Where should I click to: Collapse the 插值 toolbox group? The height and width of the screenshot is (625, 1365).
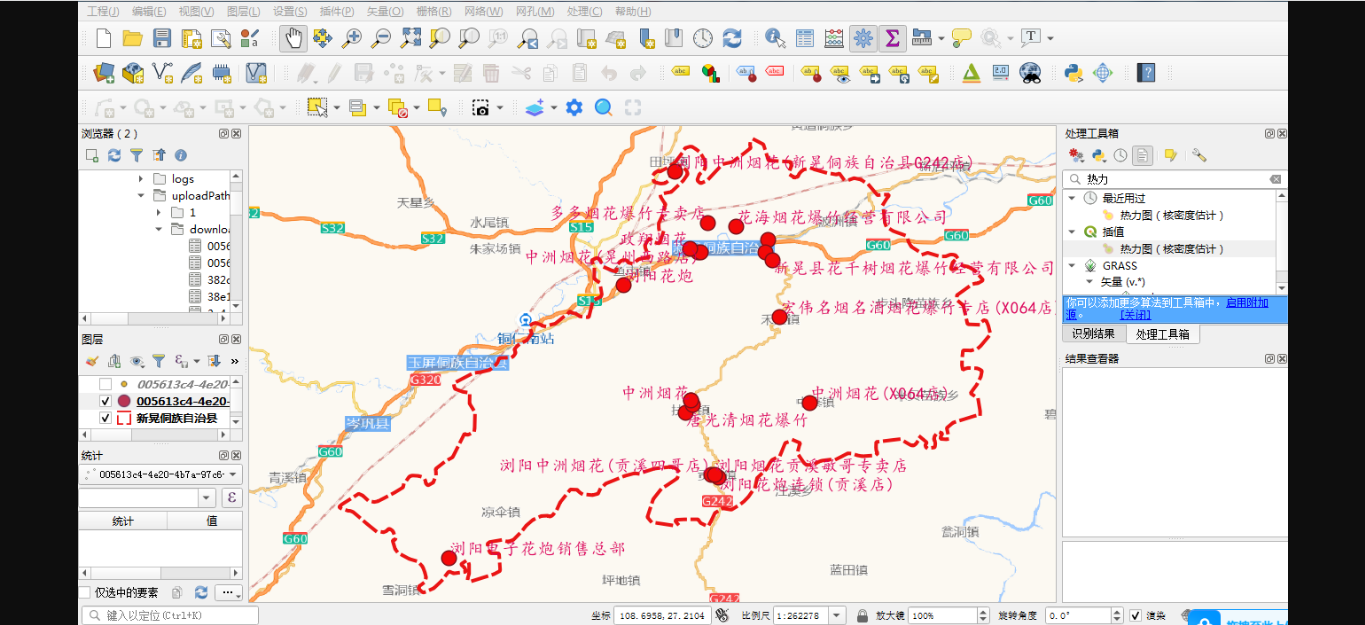[x=1072, y=231]
